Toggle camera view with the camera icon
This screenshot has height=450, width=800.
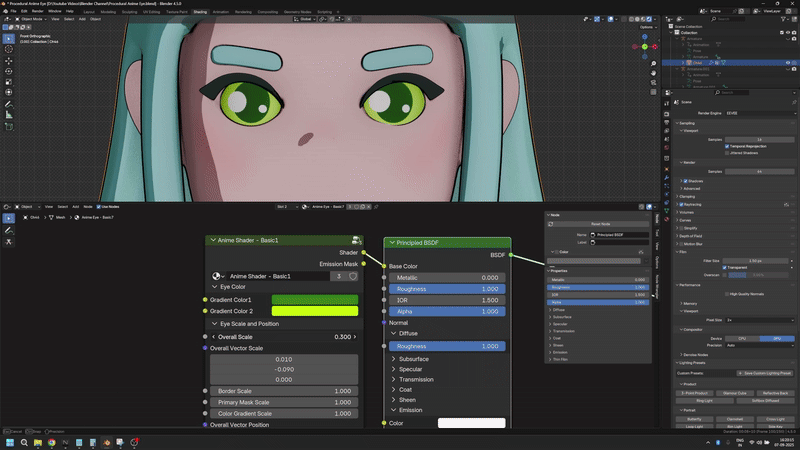[653, 83]
